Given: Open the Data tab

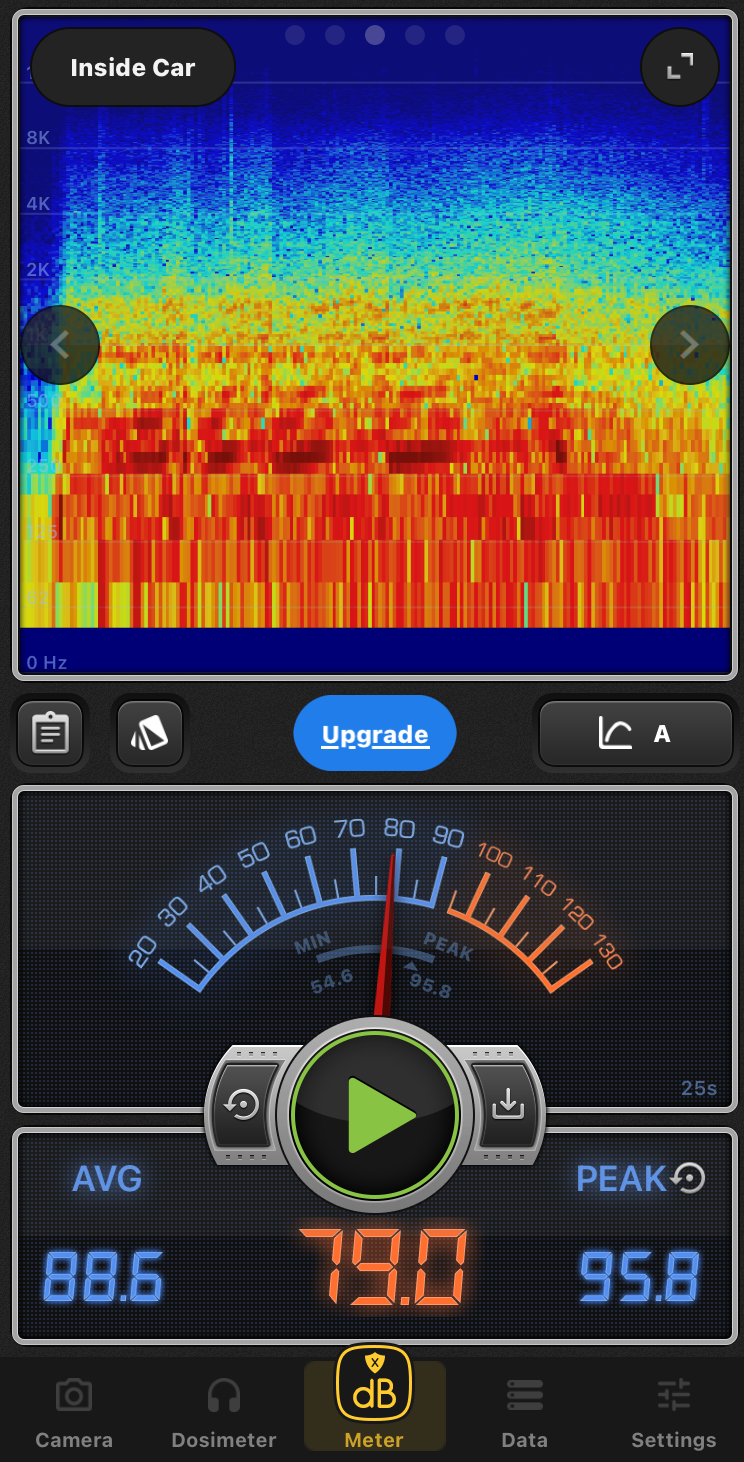Looking at the screenshot, I should (524, 1412).
